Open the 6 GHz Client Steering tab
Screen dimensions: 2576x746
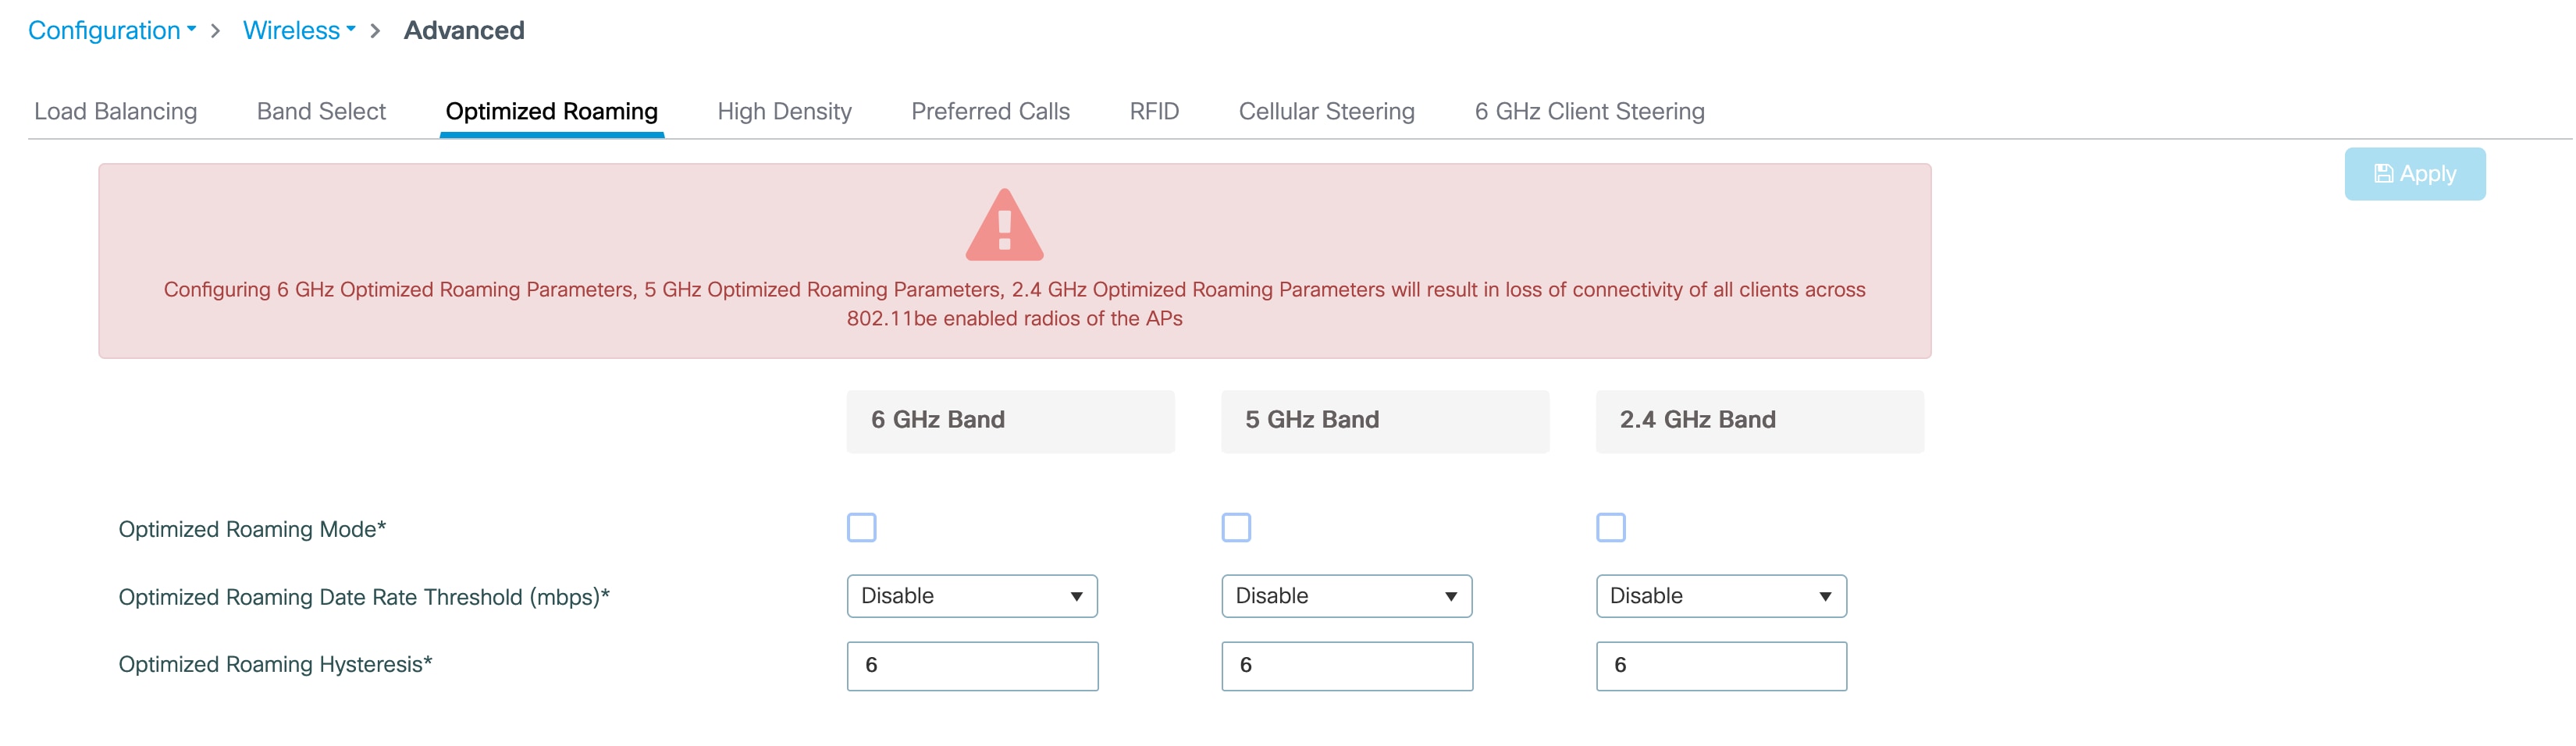[x=1589, y=111]
